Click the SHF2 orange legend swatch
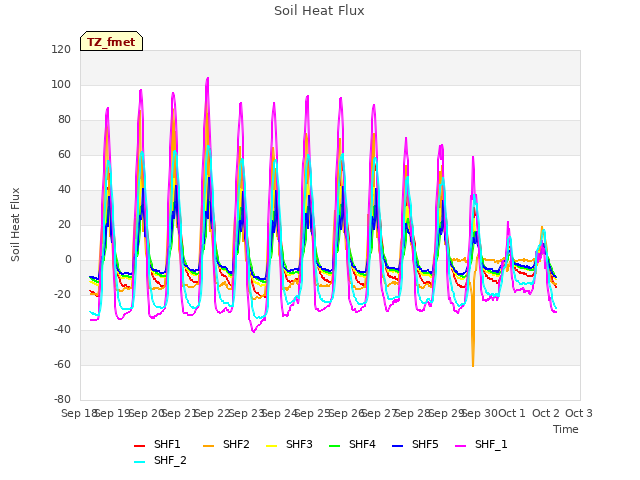Image resolution: width=640 pixels, height=480 pixels. (x=208, y=445)
